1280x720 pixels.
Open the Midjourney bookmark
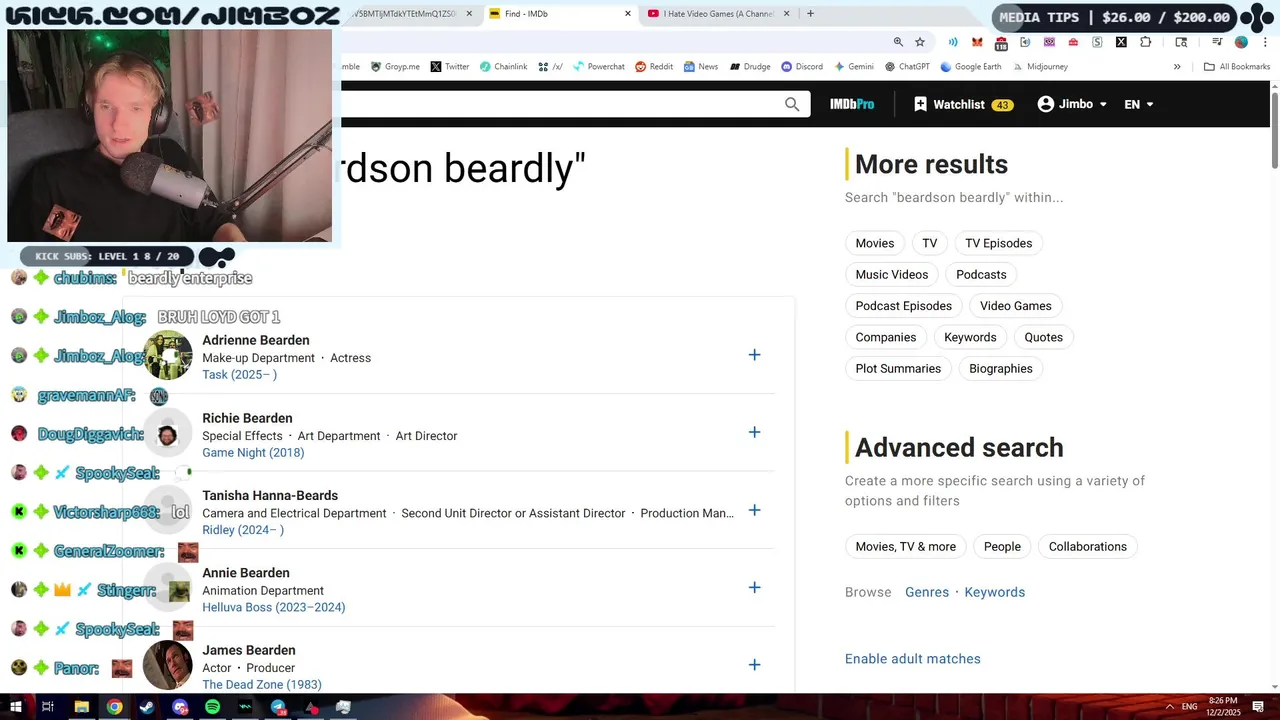[x=1039, y=67]
